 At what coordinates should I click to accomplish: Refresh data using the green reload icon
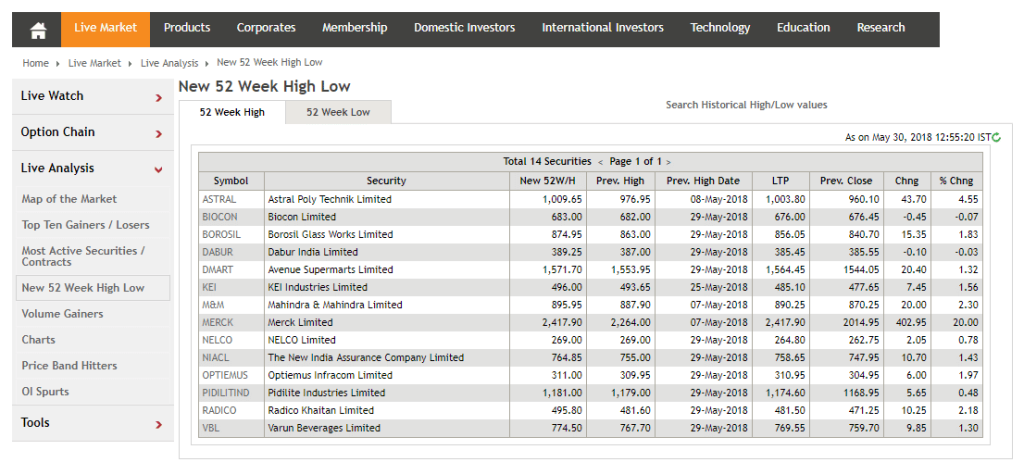997,137
